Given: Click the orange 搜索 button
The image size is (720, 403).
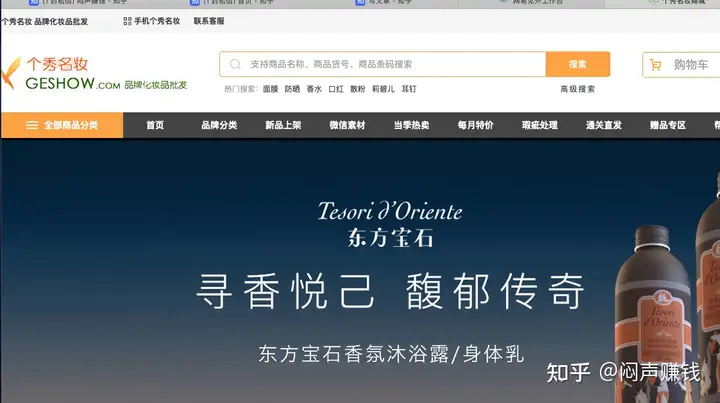Looking at the screenshot, I should click(x=578, y=64).
